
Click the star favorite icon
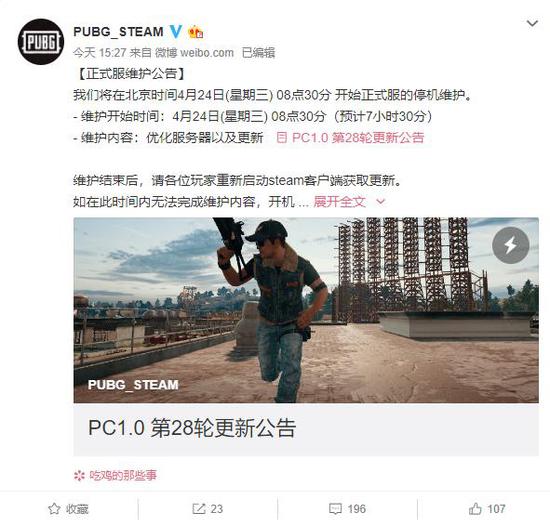click(x=54, y=509)
